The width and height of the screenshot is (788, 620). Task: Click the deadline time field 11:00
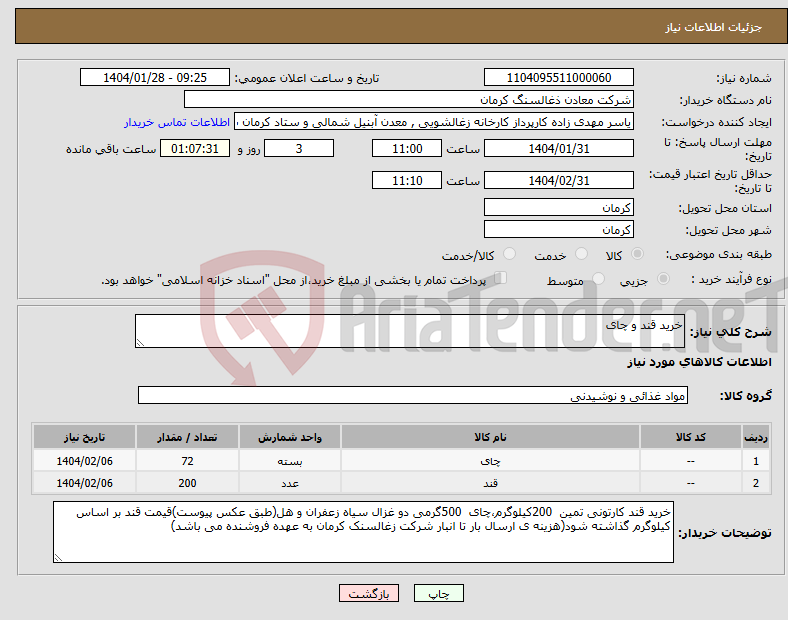407,149
